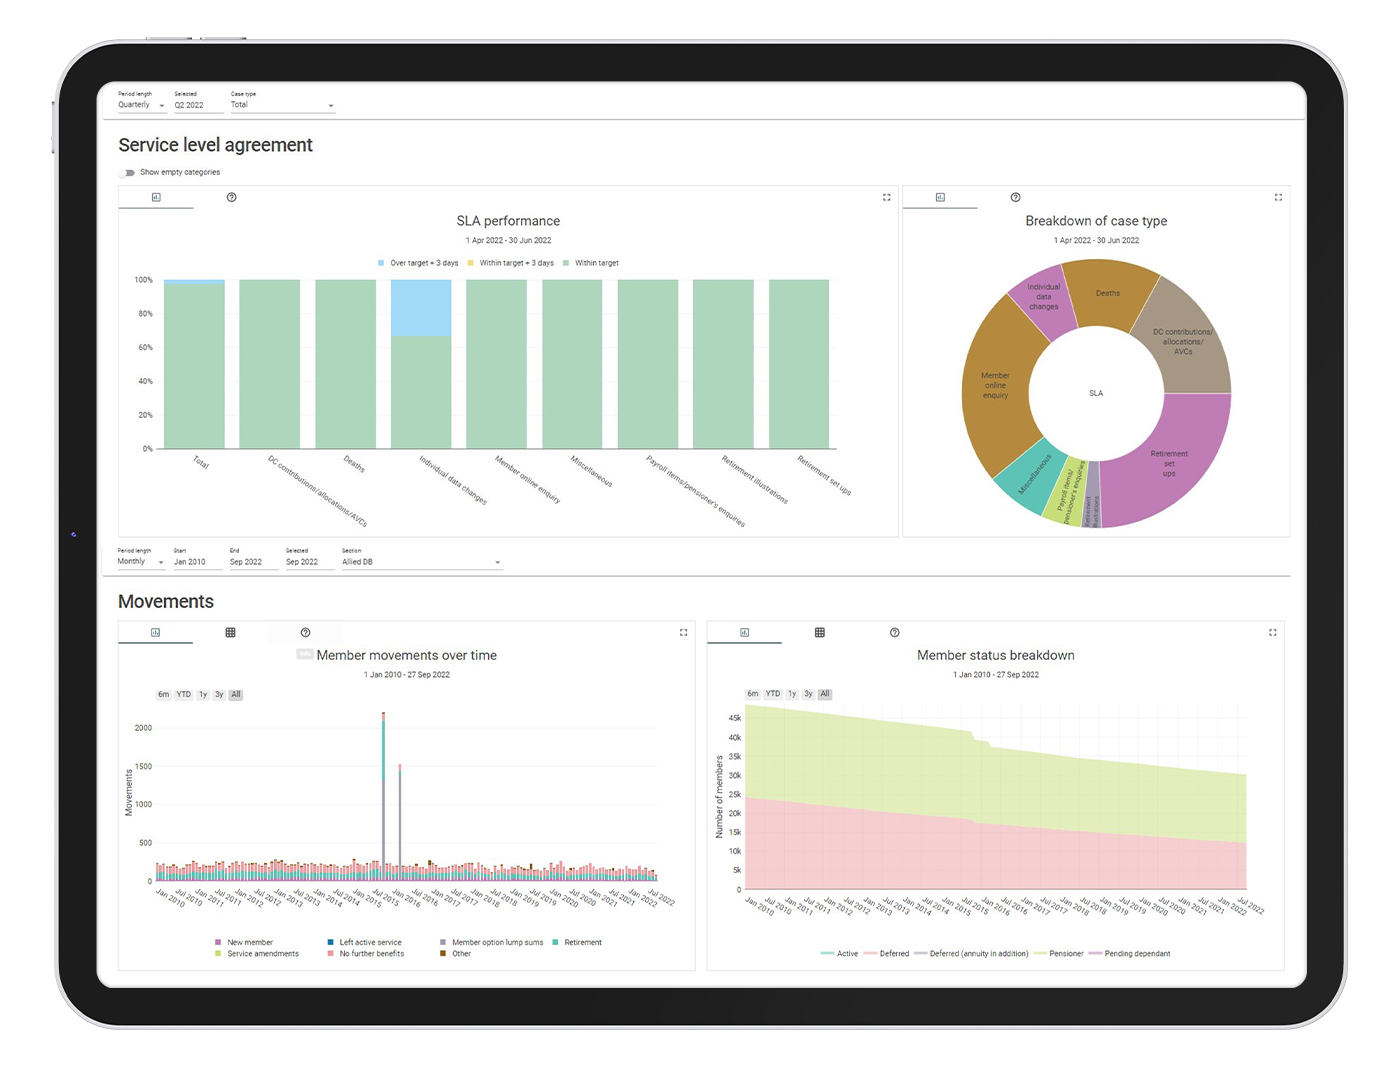Expand Member movements chart to fullscreen
Image resolution: width=1400 pixels, height=1080 pixels.
[683, 632]
